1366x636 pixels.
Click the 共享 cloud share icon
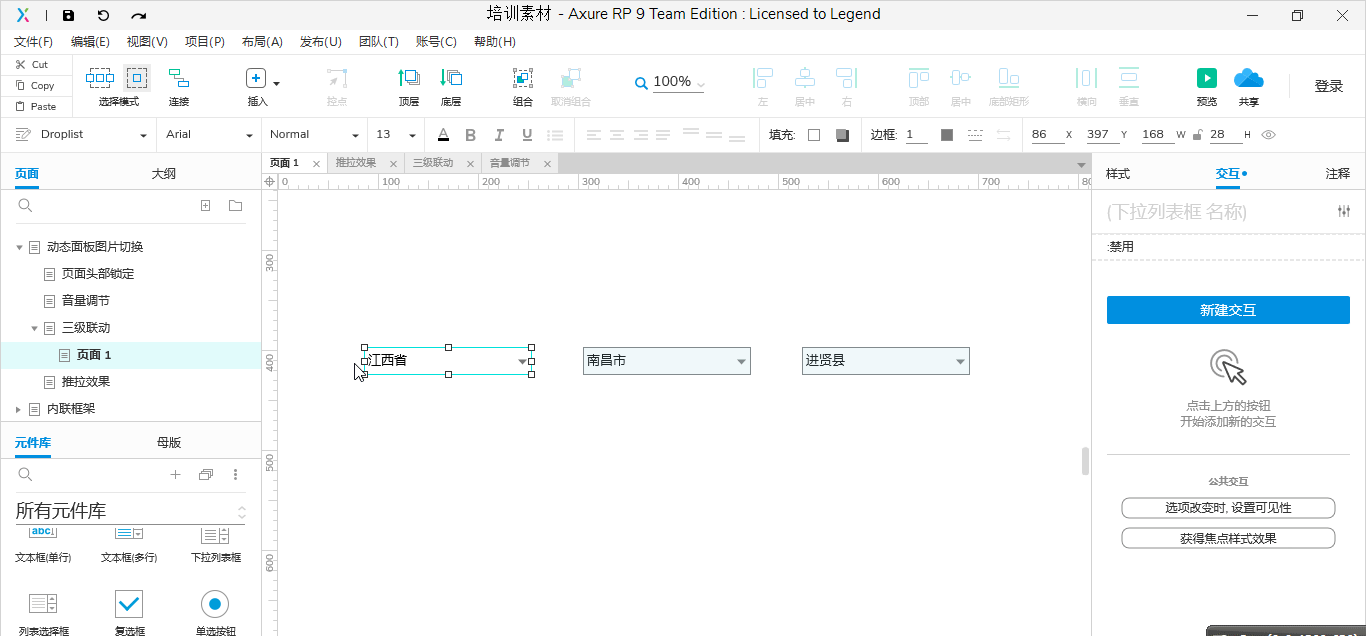[x=1248, y=78]
